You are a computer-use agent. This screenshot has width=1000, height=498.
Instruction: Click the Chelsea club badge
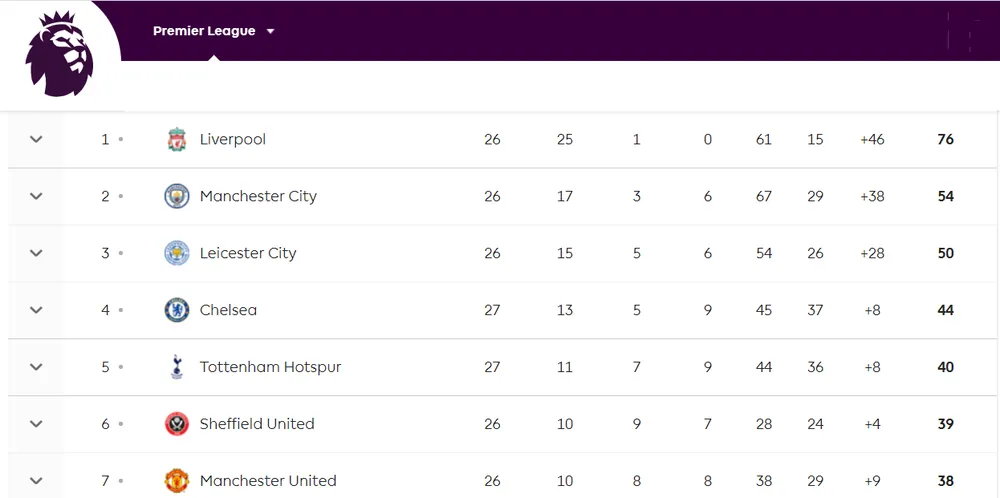[177, 310]
